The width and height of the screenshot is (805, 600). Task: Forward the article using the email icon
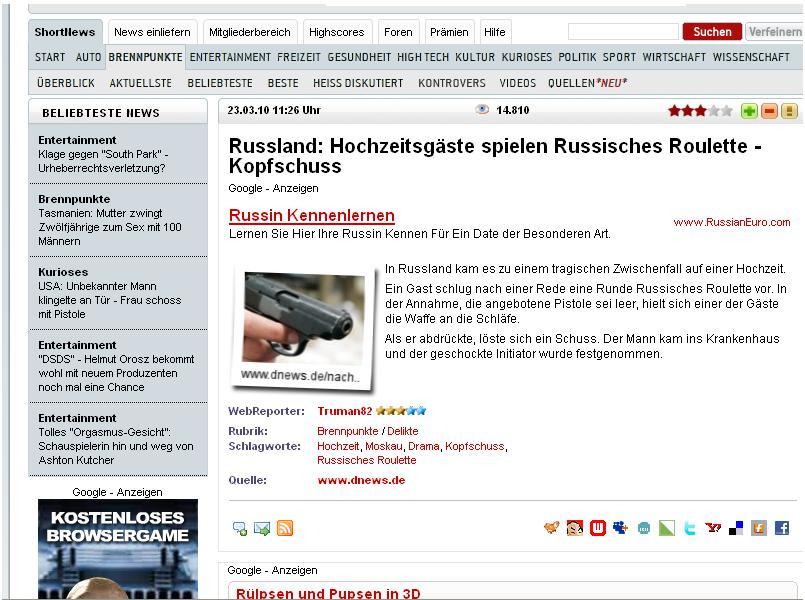pyautogui.click(x=261, y=527)
